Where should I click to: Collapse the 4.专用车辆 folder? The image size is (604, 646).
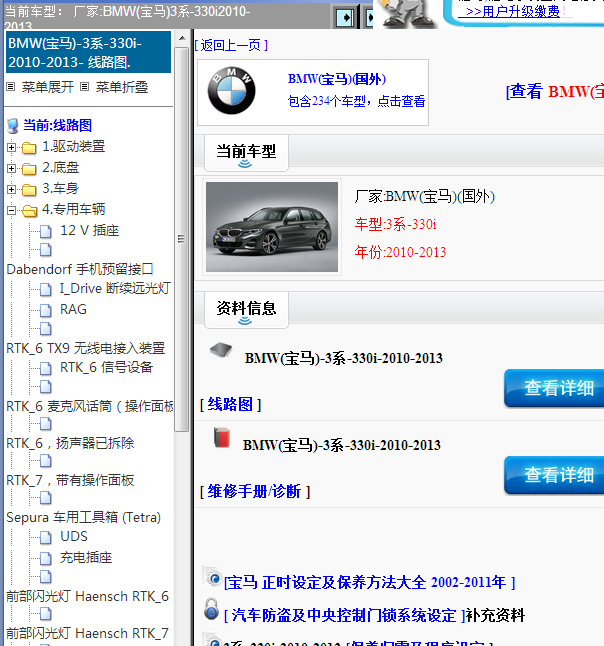click(x=12, y=210)
